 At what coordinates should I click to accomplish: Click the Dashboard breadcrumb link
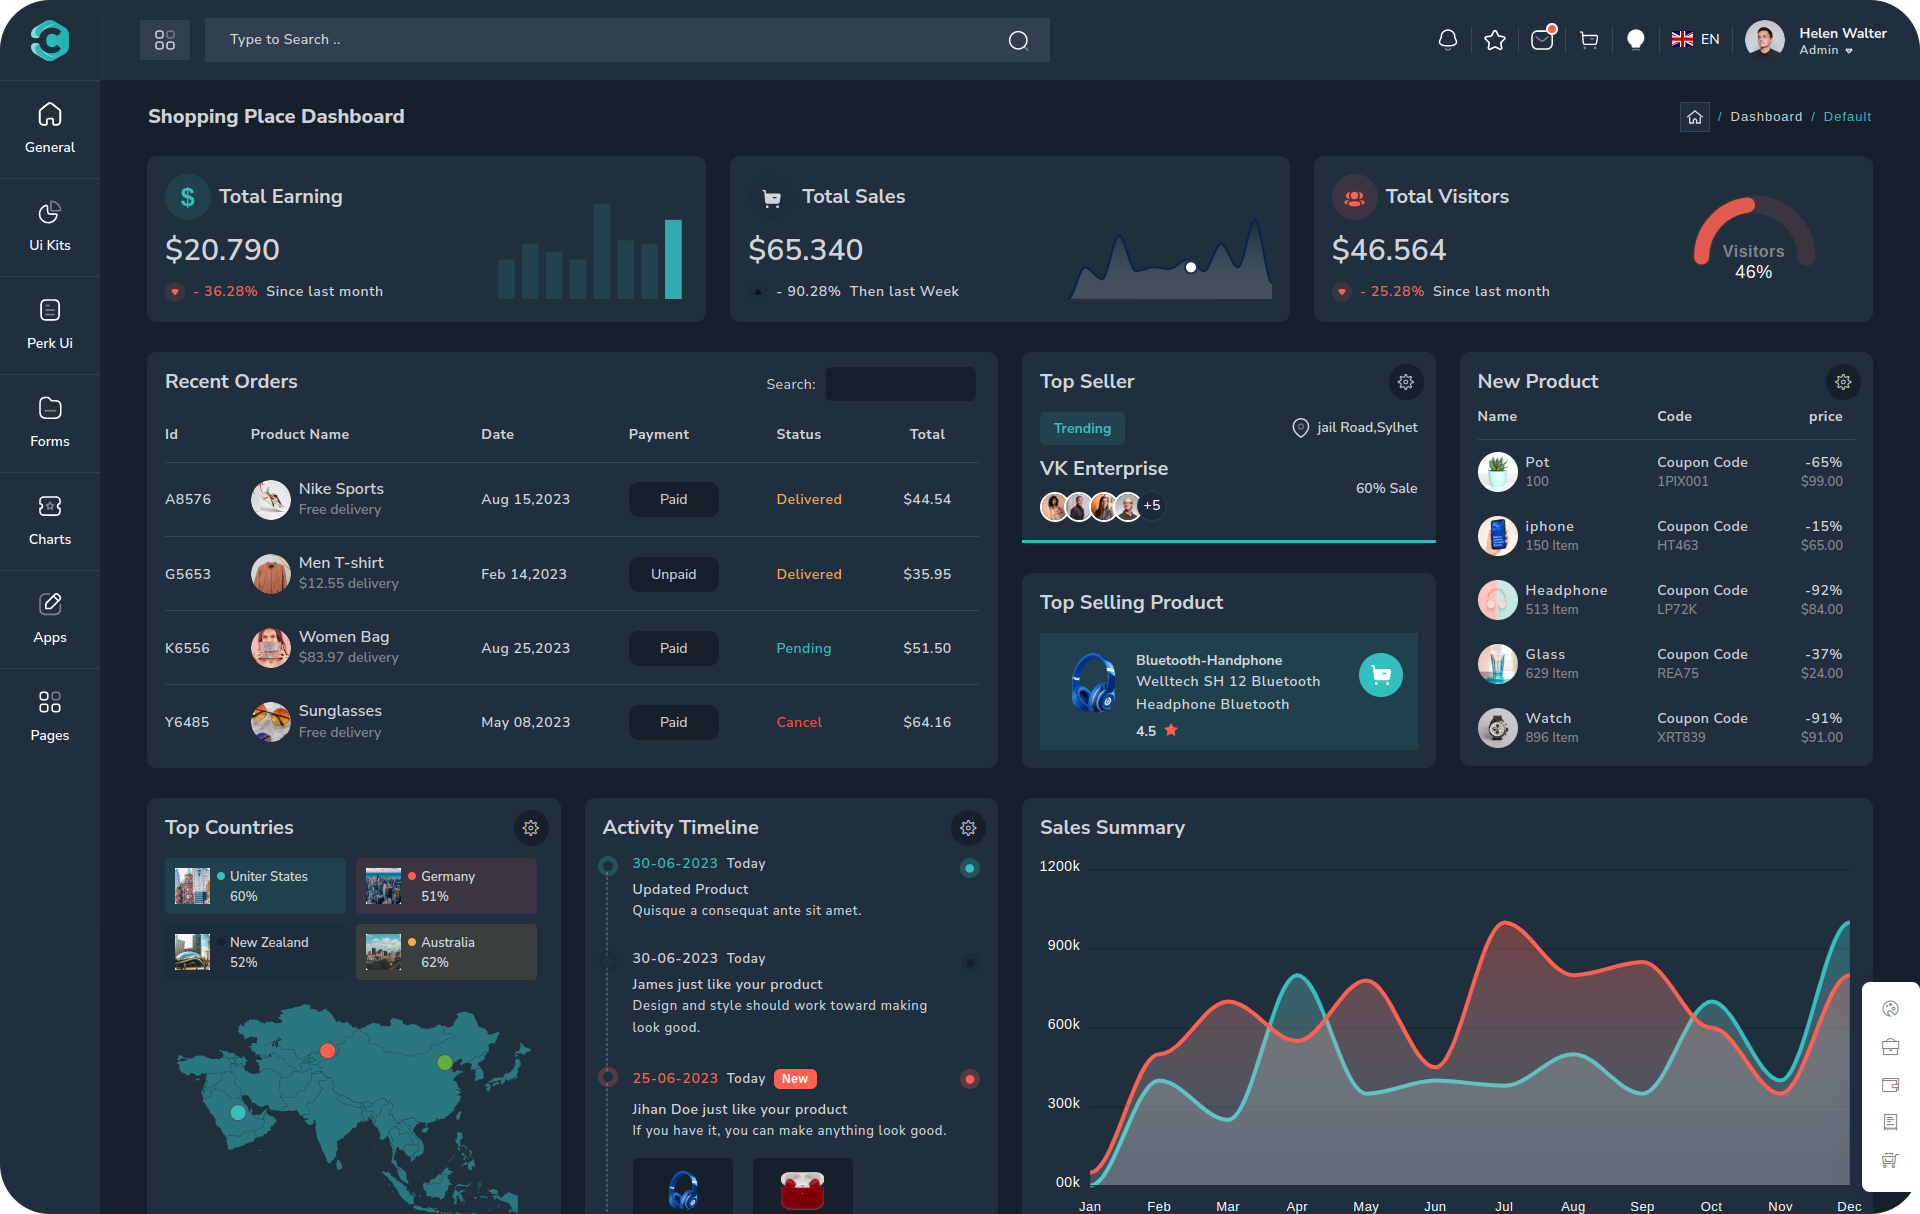click(x=1766, y=117)
